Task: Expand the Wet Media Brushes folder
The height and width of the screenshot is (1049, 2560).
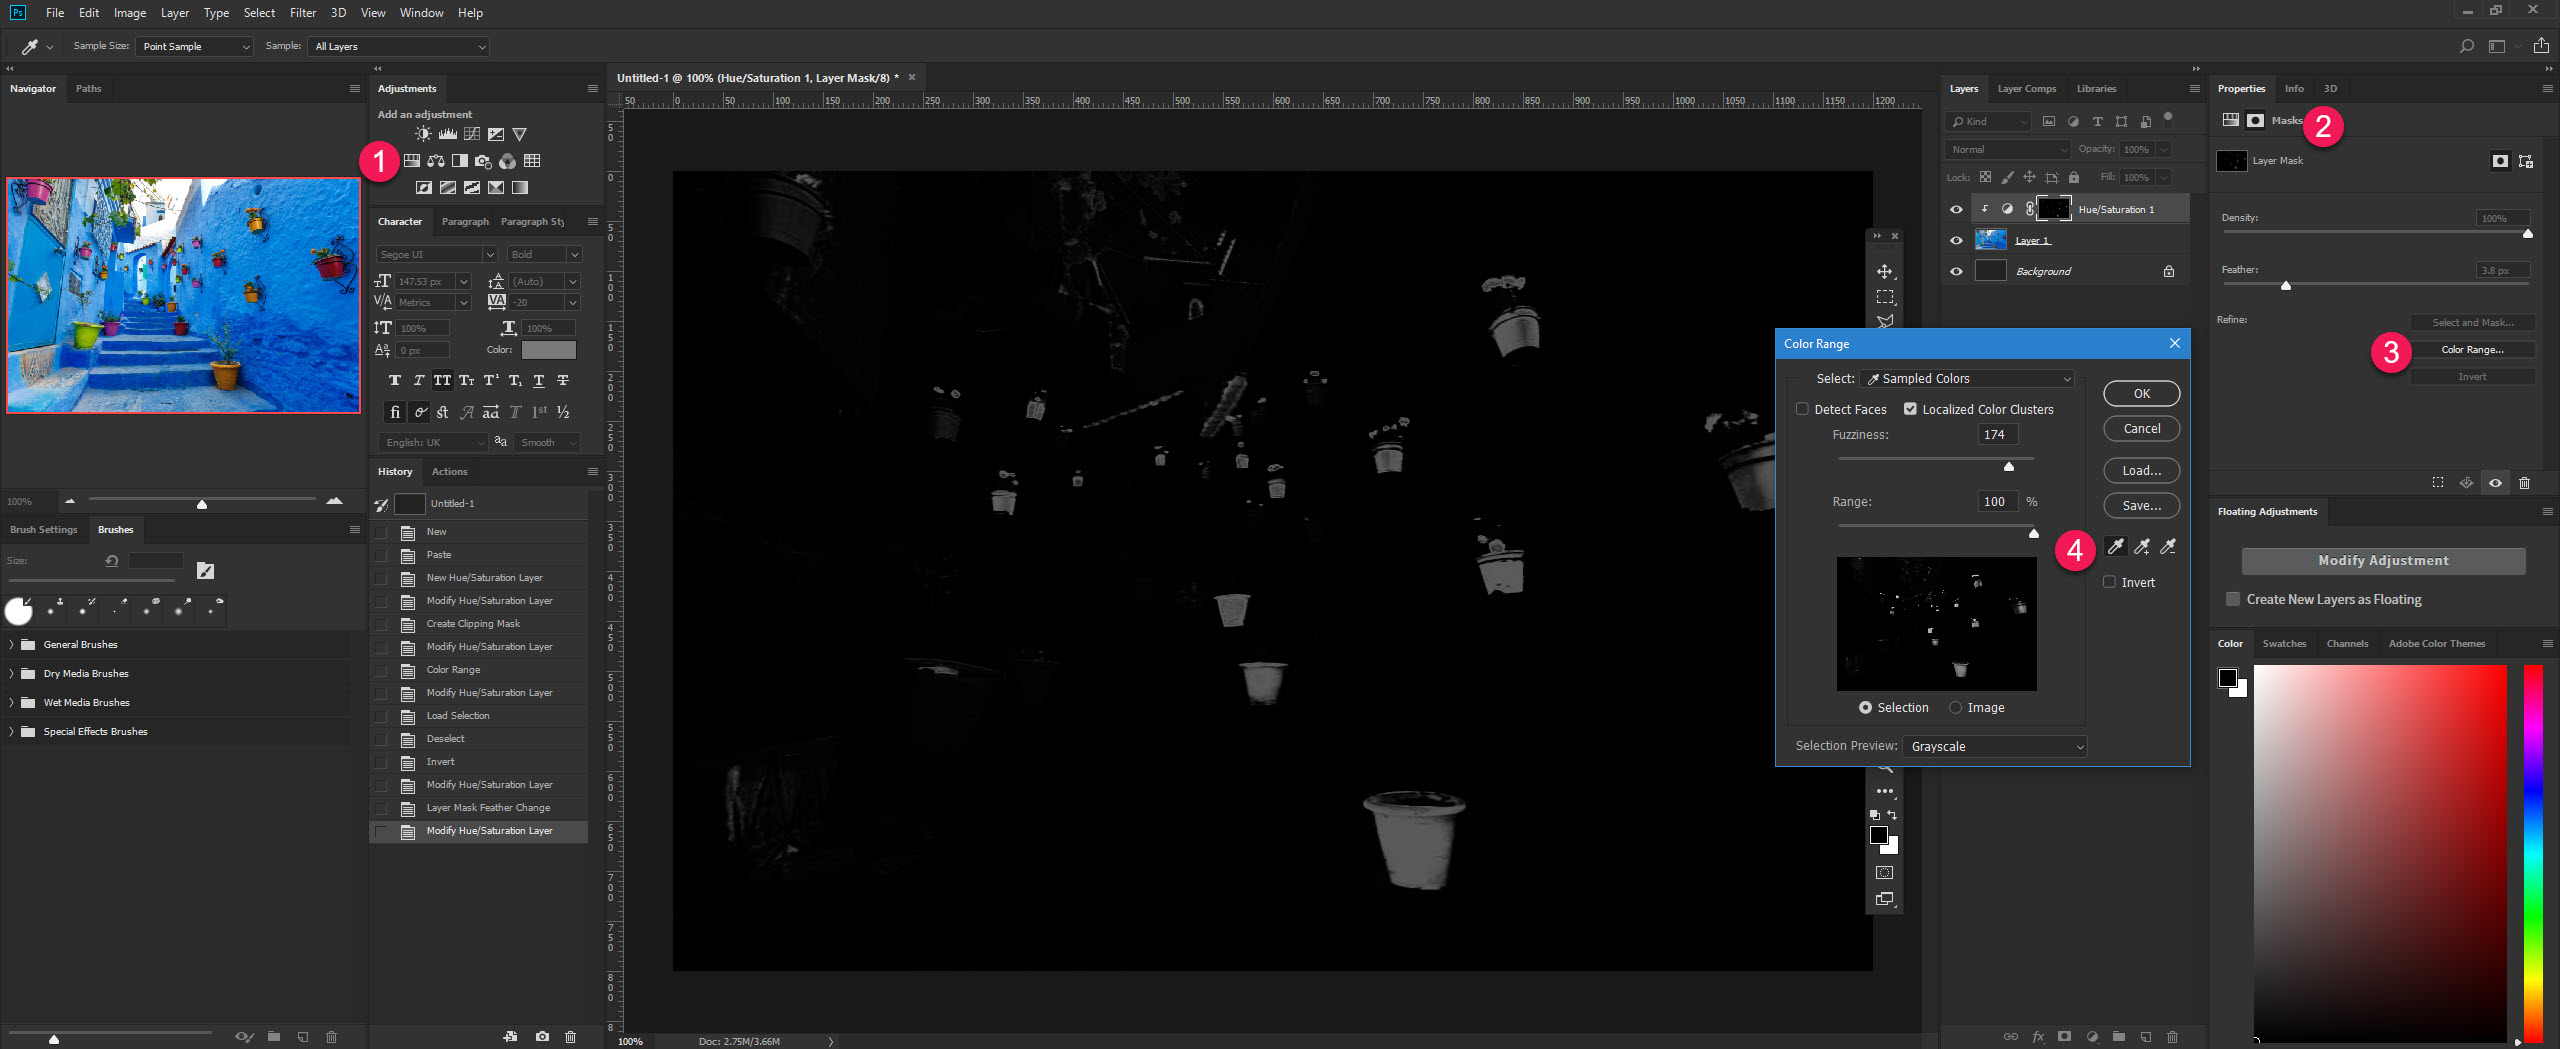Action: tap(11, 703)
